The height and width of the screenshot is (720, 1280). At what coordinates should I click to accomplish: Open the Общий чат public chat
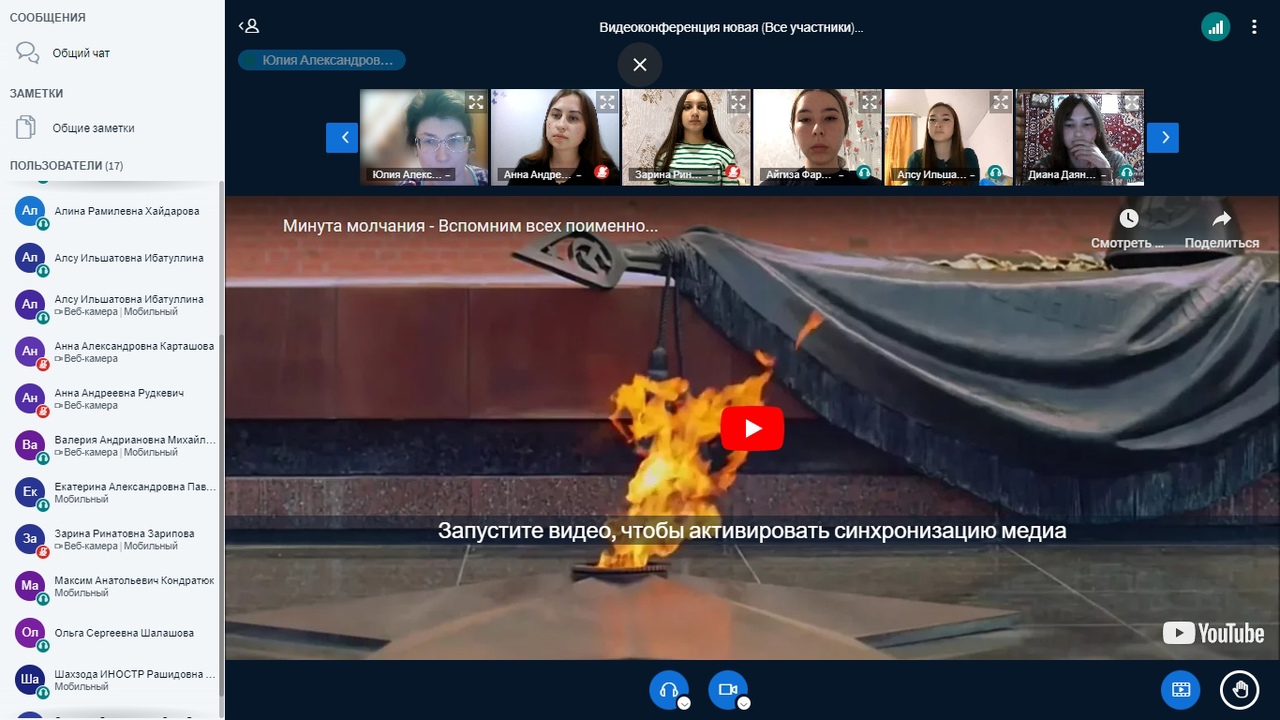pyautogui.click(x=81, y=53)
